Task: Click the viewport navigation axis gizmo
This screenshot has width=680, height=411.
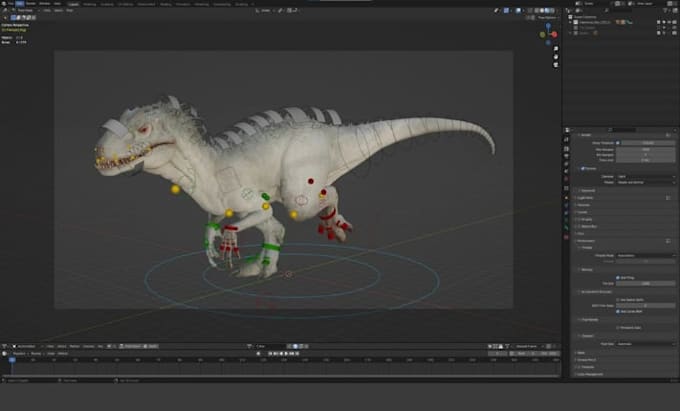Action: [549, 34]
